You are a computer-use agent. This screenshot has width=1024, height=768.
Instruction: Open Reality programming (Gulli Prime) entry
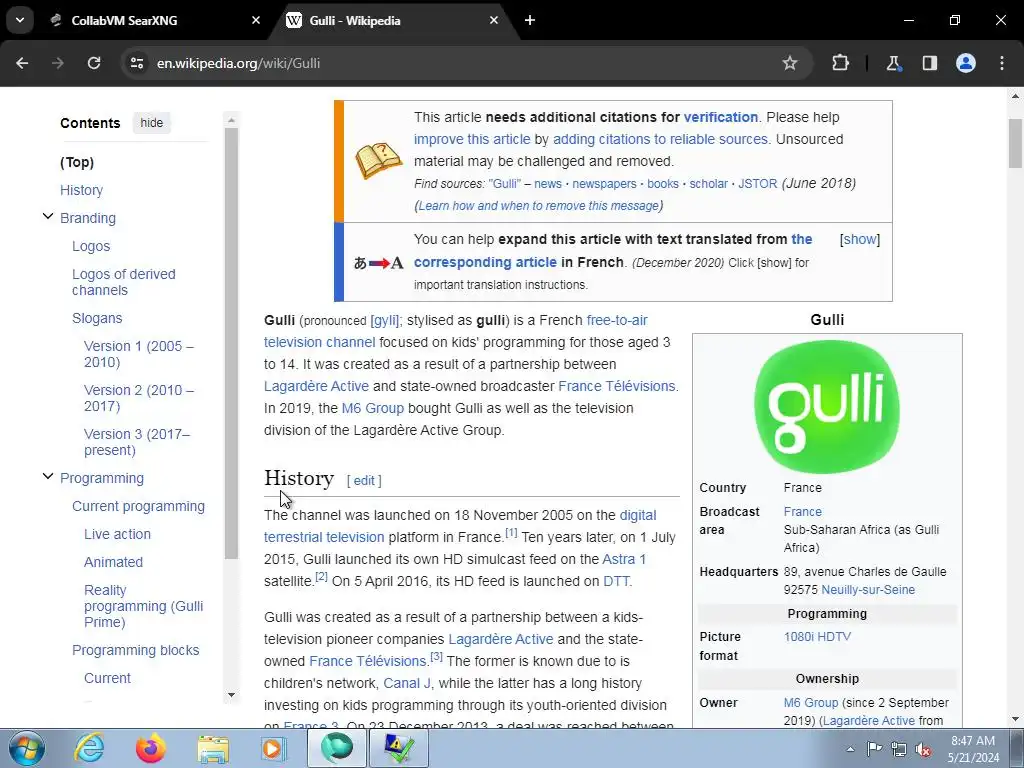(144, 606)
